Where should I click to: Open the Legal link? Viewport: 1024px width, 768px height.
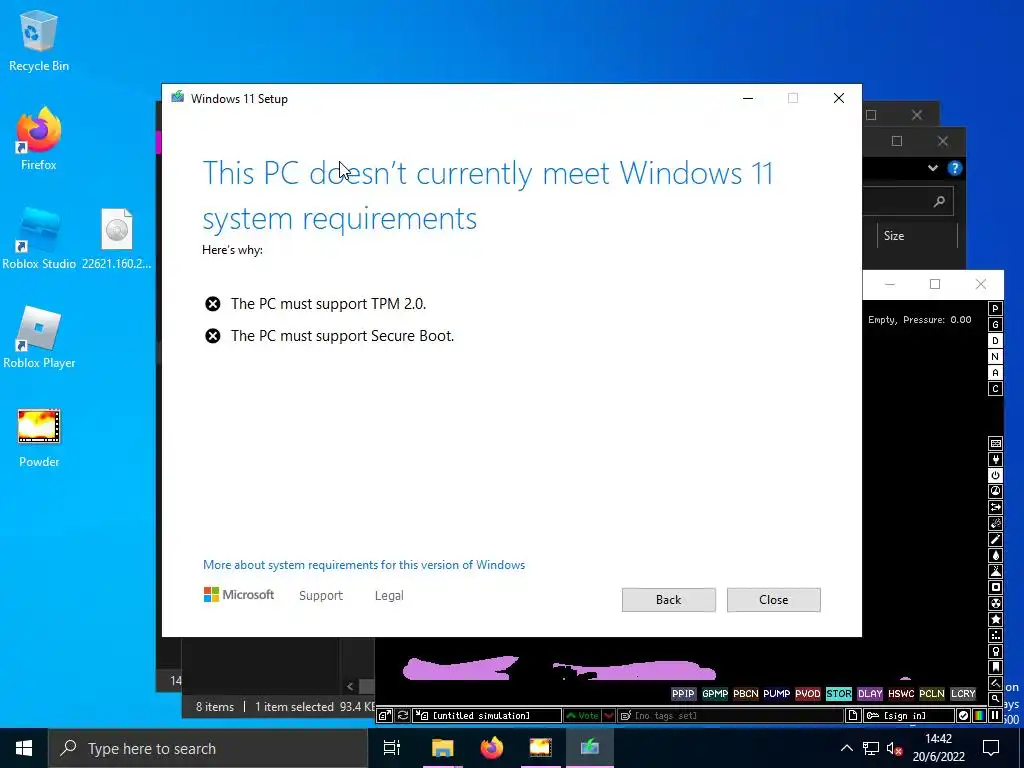389,596
